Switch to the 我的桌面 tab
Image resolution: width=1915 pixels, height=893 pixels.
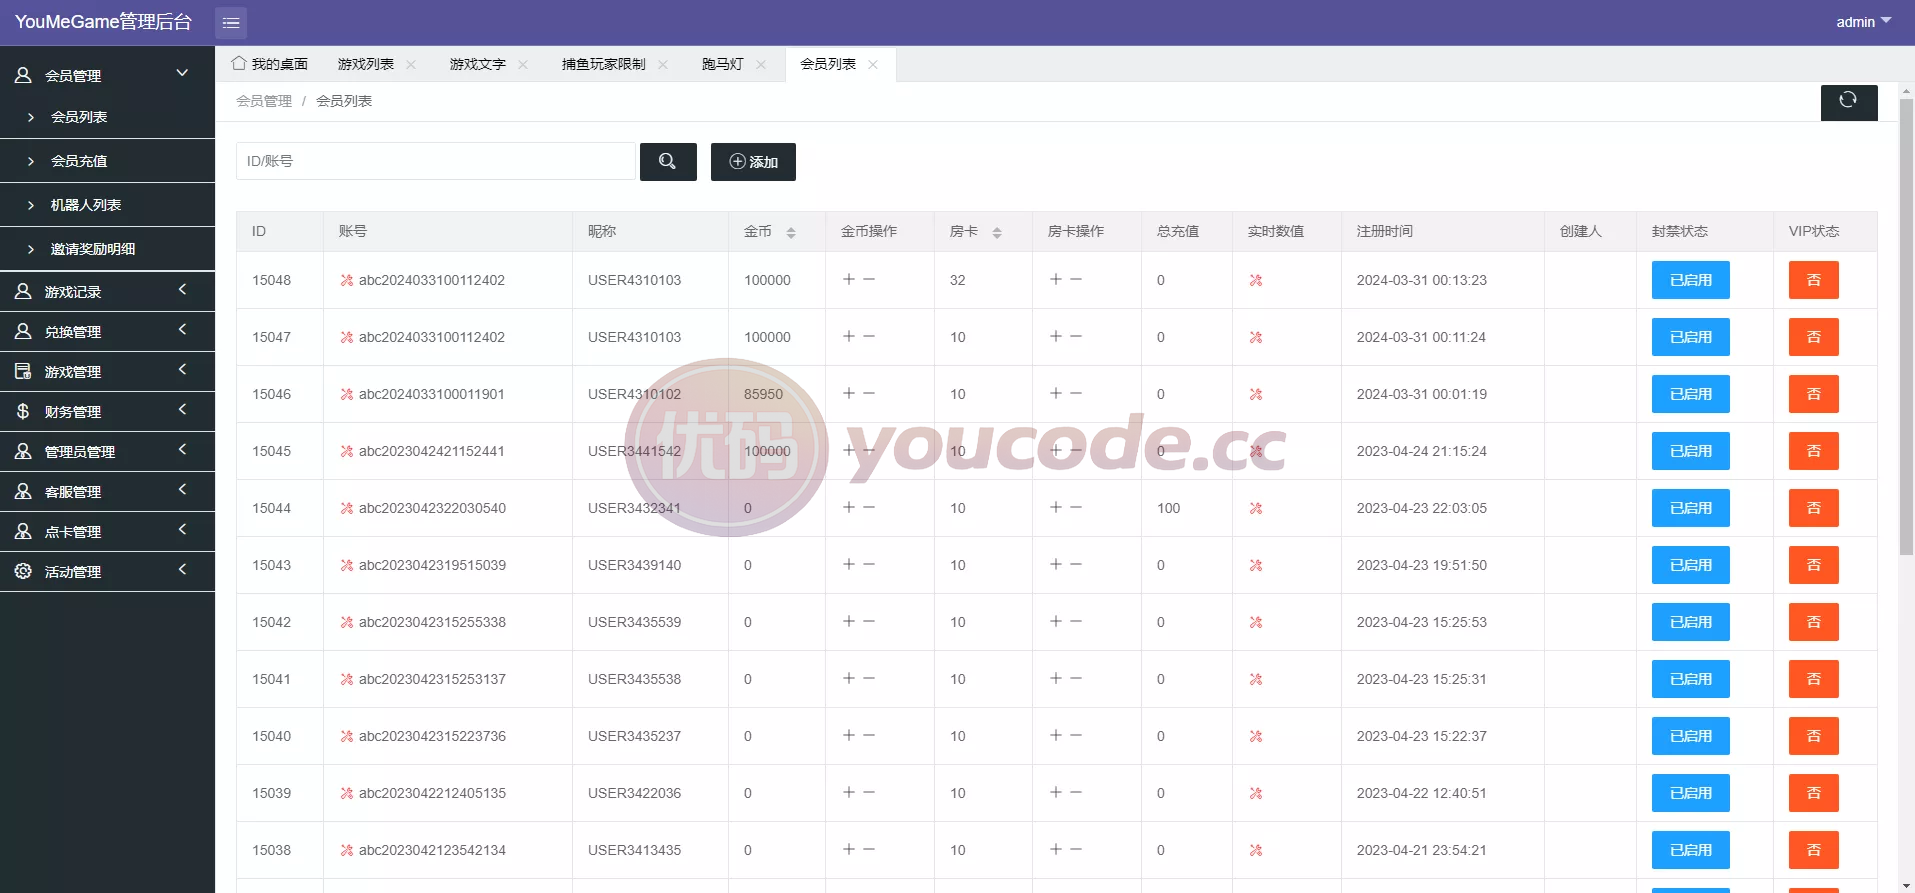pyautogui.click(x=269, y=64)
